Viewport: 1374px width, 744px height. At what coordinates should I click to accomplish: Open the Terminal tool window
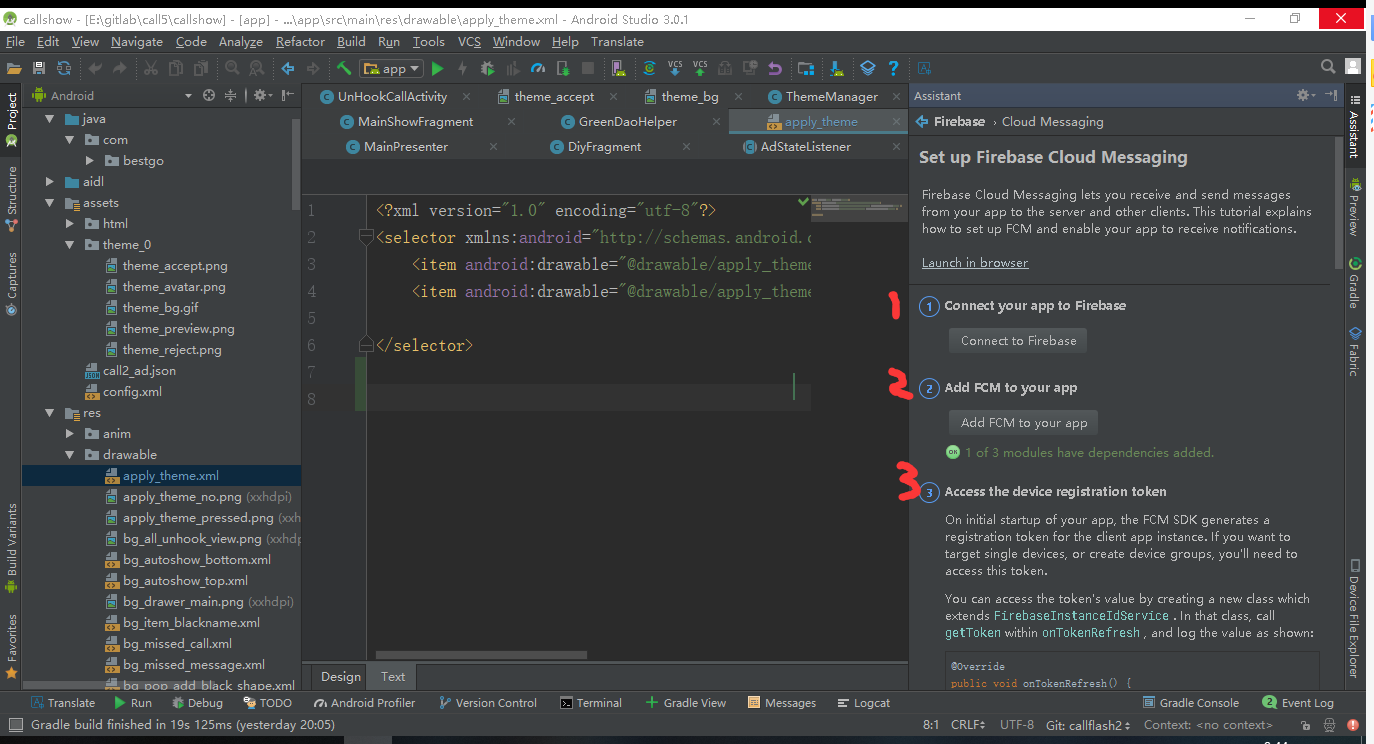point(591,703)
